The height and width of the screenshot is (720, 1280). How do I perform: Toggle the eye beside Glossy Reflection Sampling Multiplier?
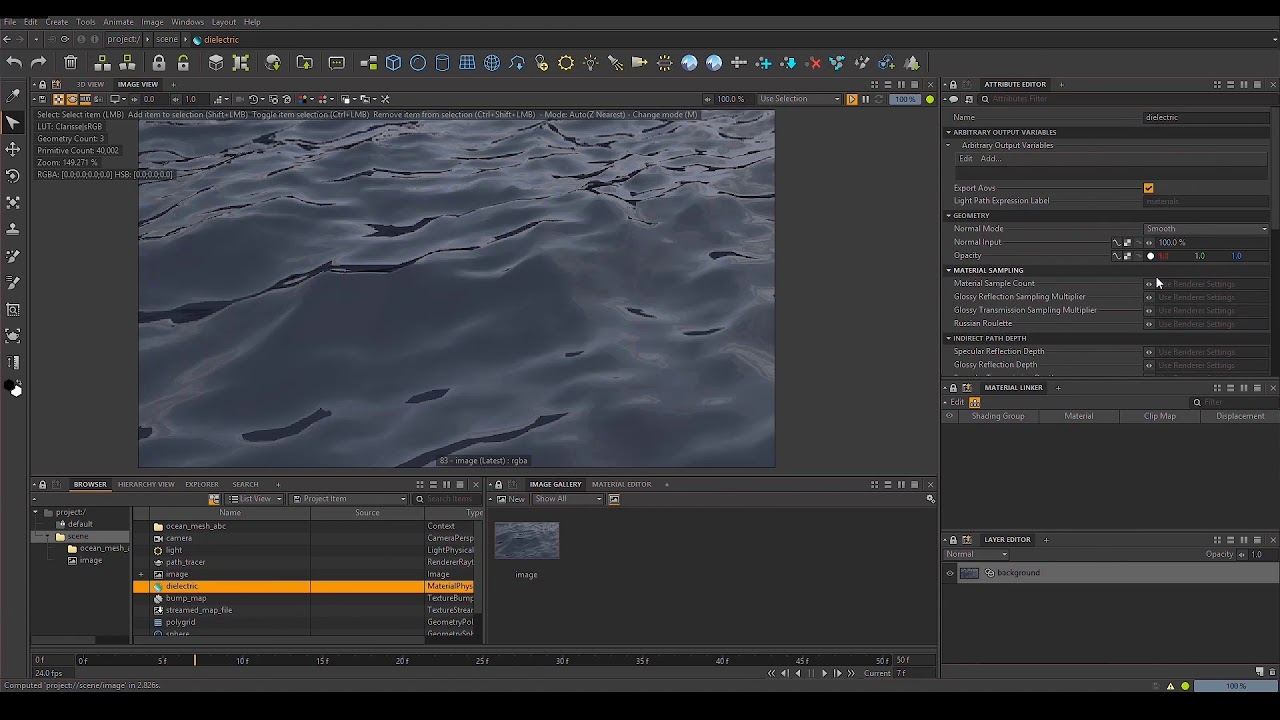[1149, 297]
